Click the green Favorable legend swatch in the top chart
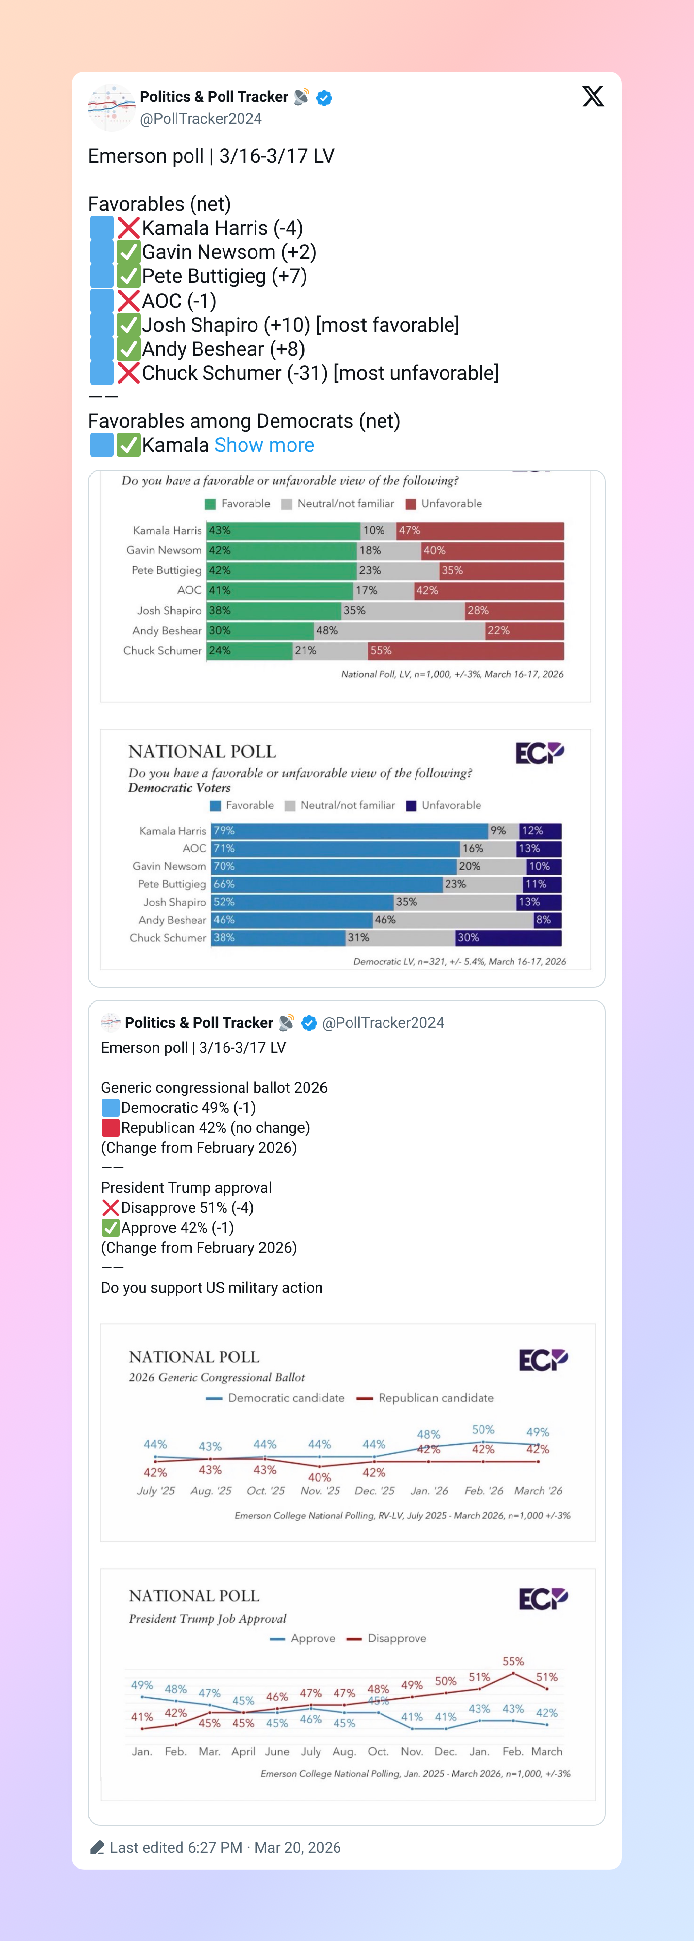 pos(210,504)
